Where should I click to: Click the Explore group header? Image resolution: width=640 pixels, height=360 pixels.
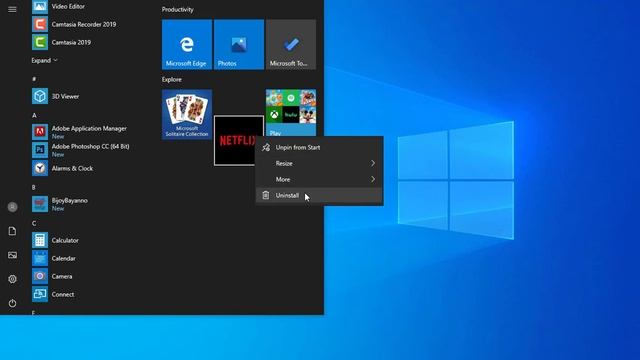[171, 80]
